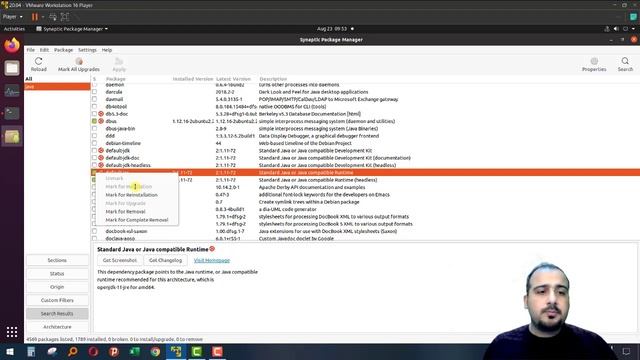Screen dimensions: 640x360
Task: Sort by Latest Version column header
Action: click(x=233, y=79)
